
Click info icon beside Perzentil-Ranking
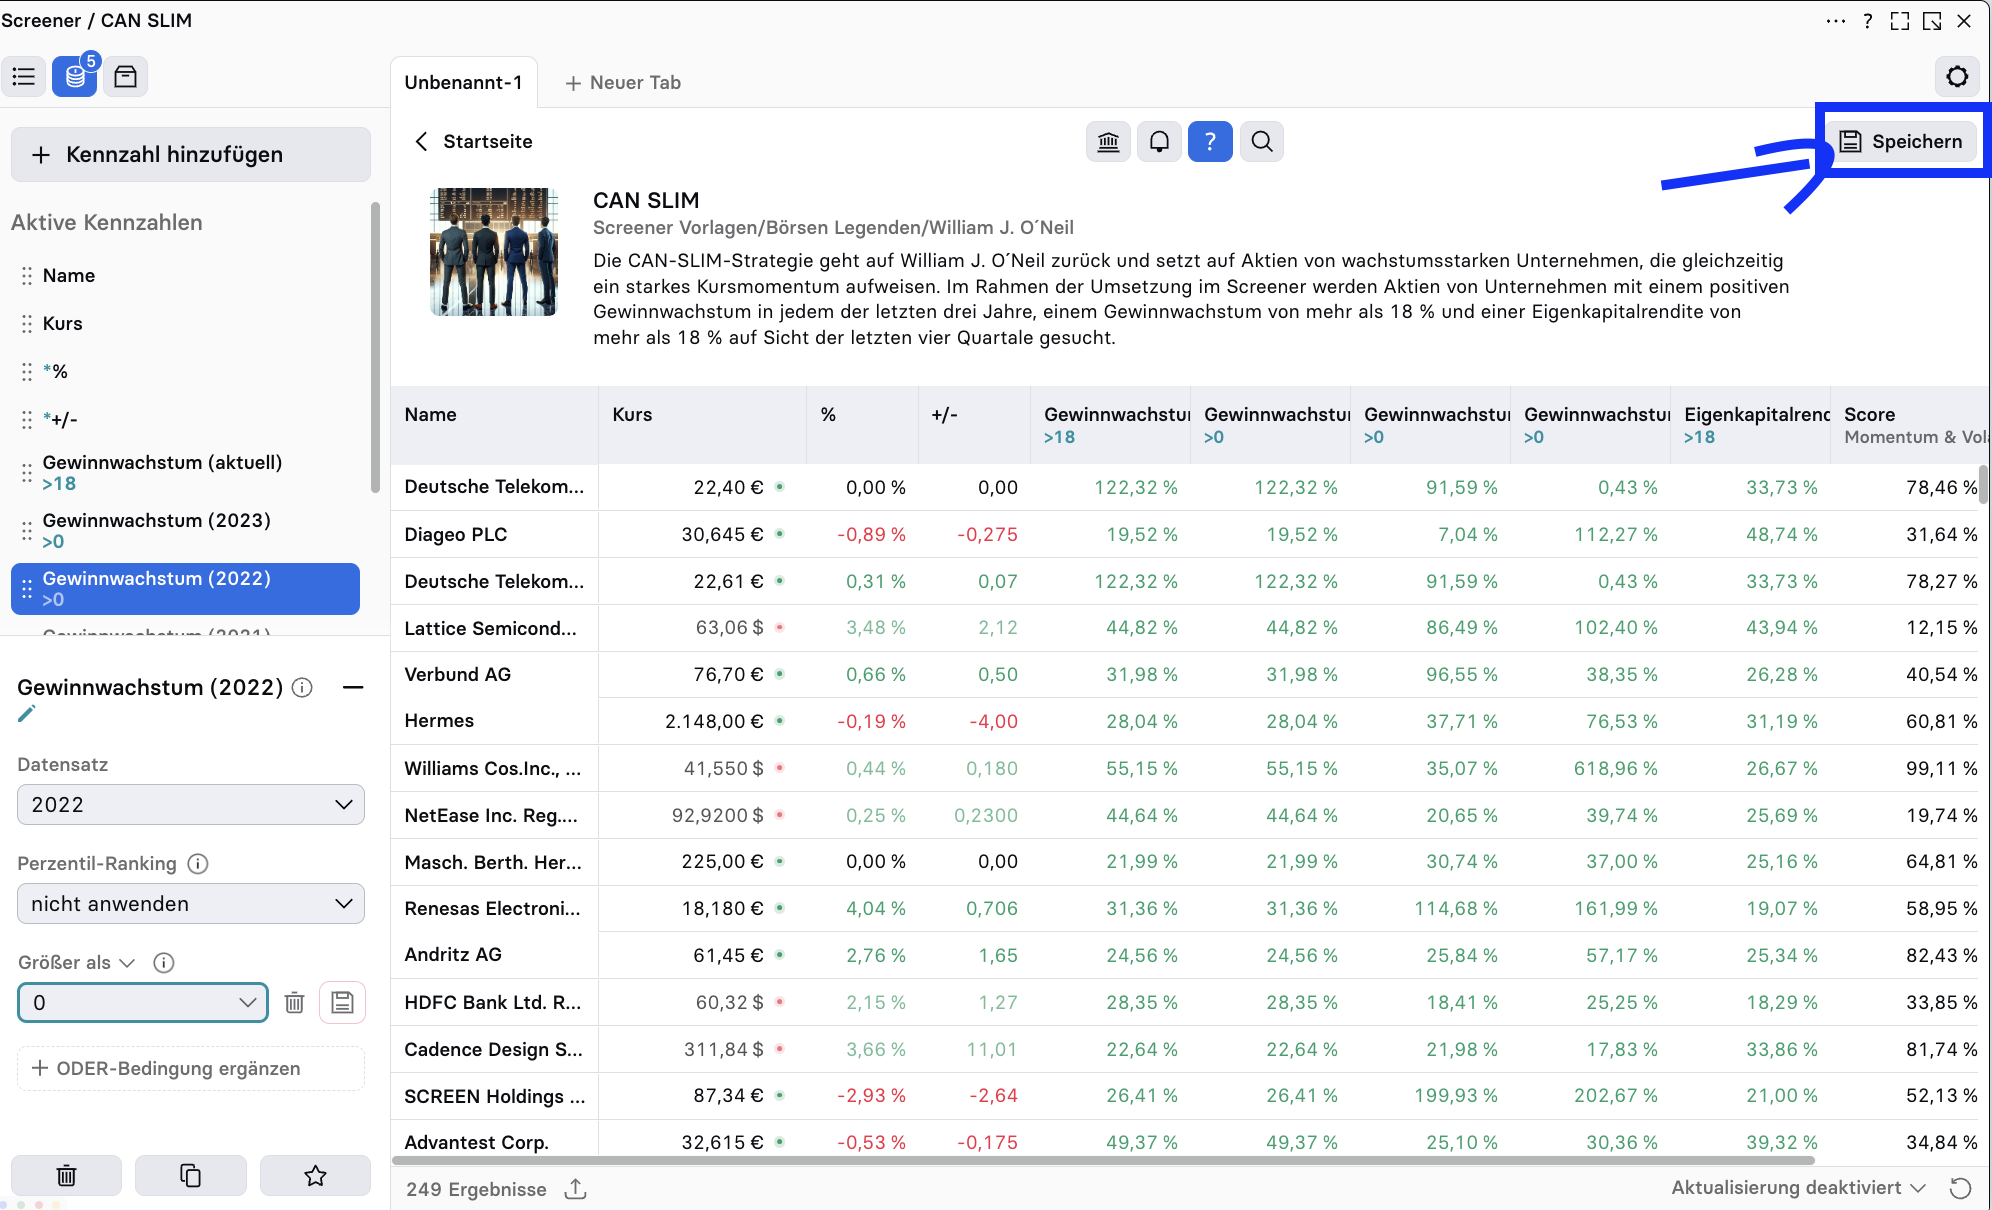coord(198,864)
